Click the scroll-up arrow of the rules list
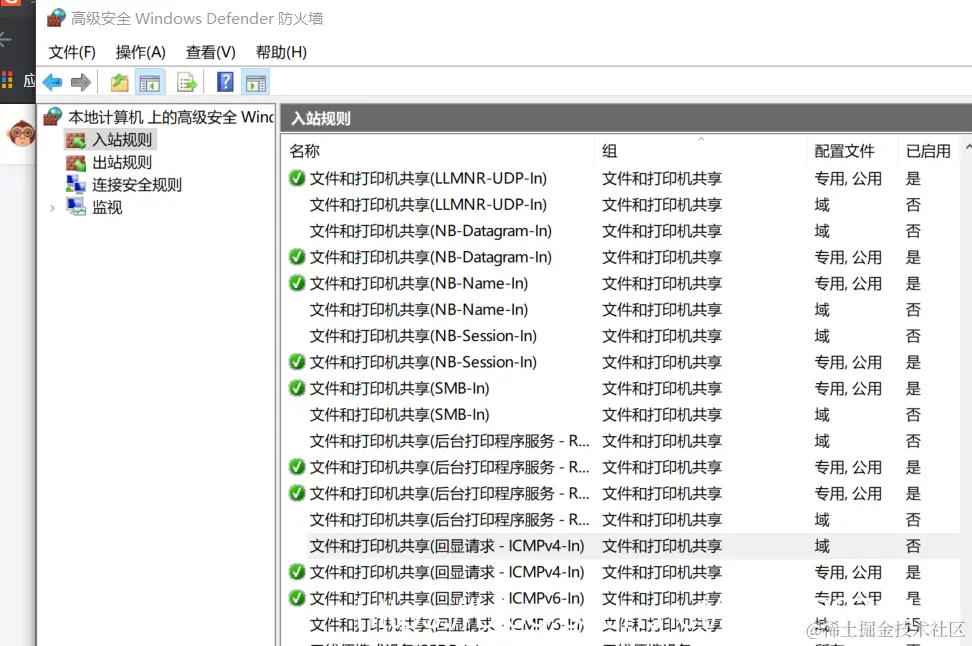The image size is (972, 646). (968, 147)
